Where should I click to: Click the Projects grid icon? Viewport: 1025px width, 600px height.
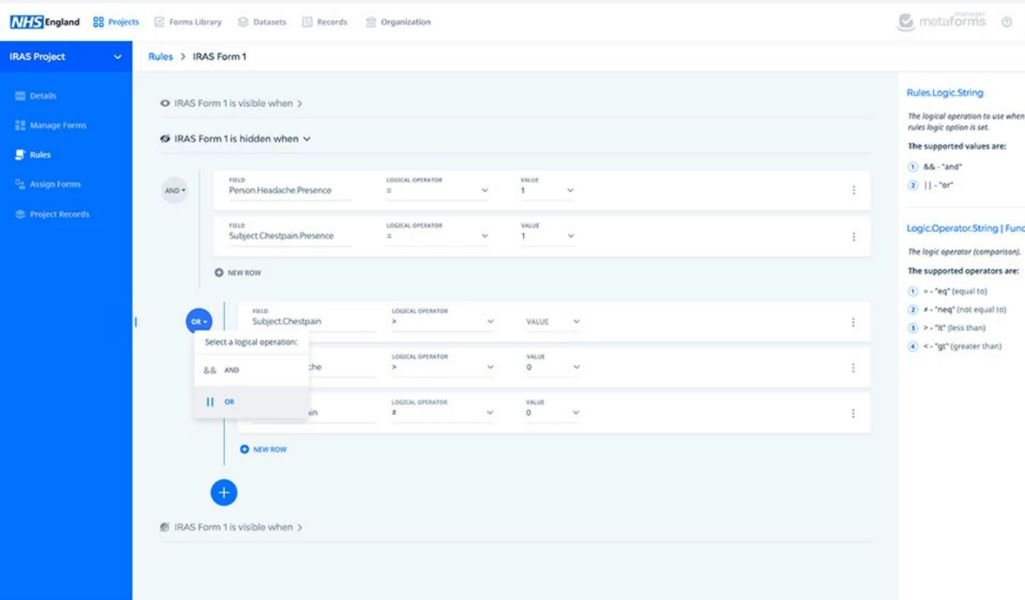coord(98,22)
